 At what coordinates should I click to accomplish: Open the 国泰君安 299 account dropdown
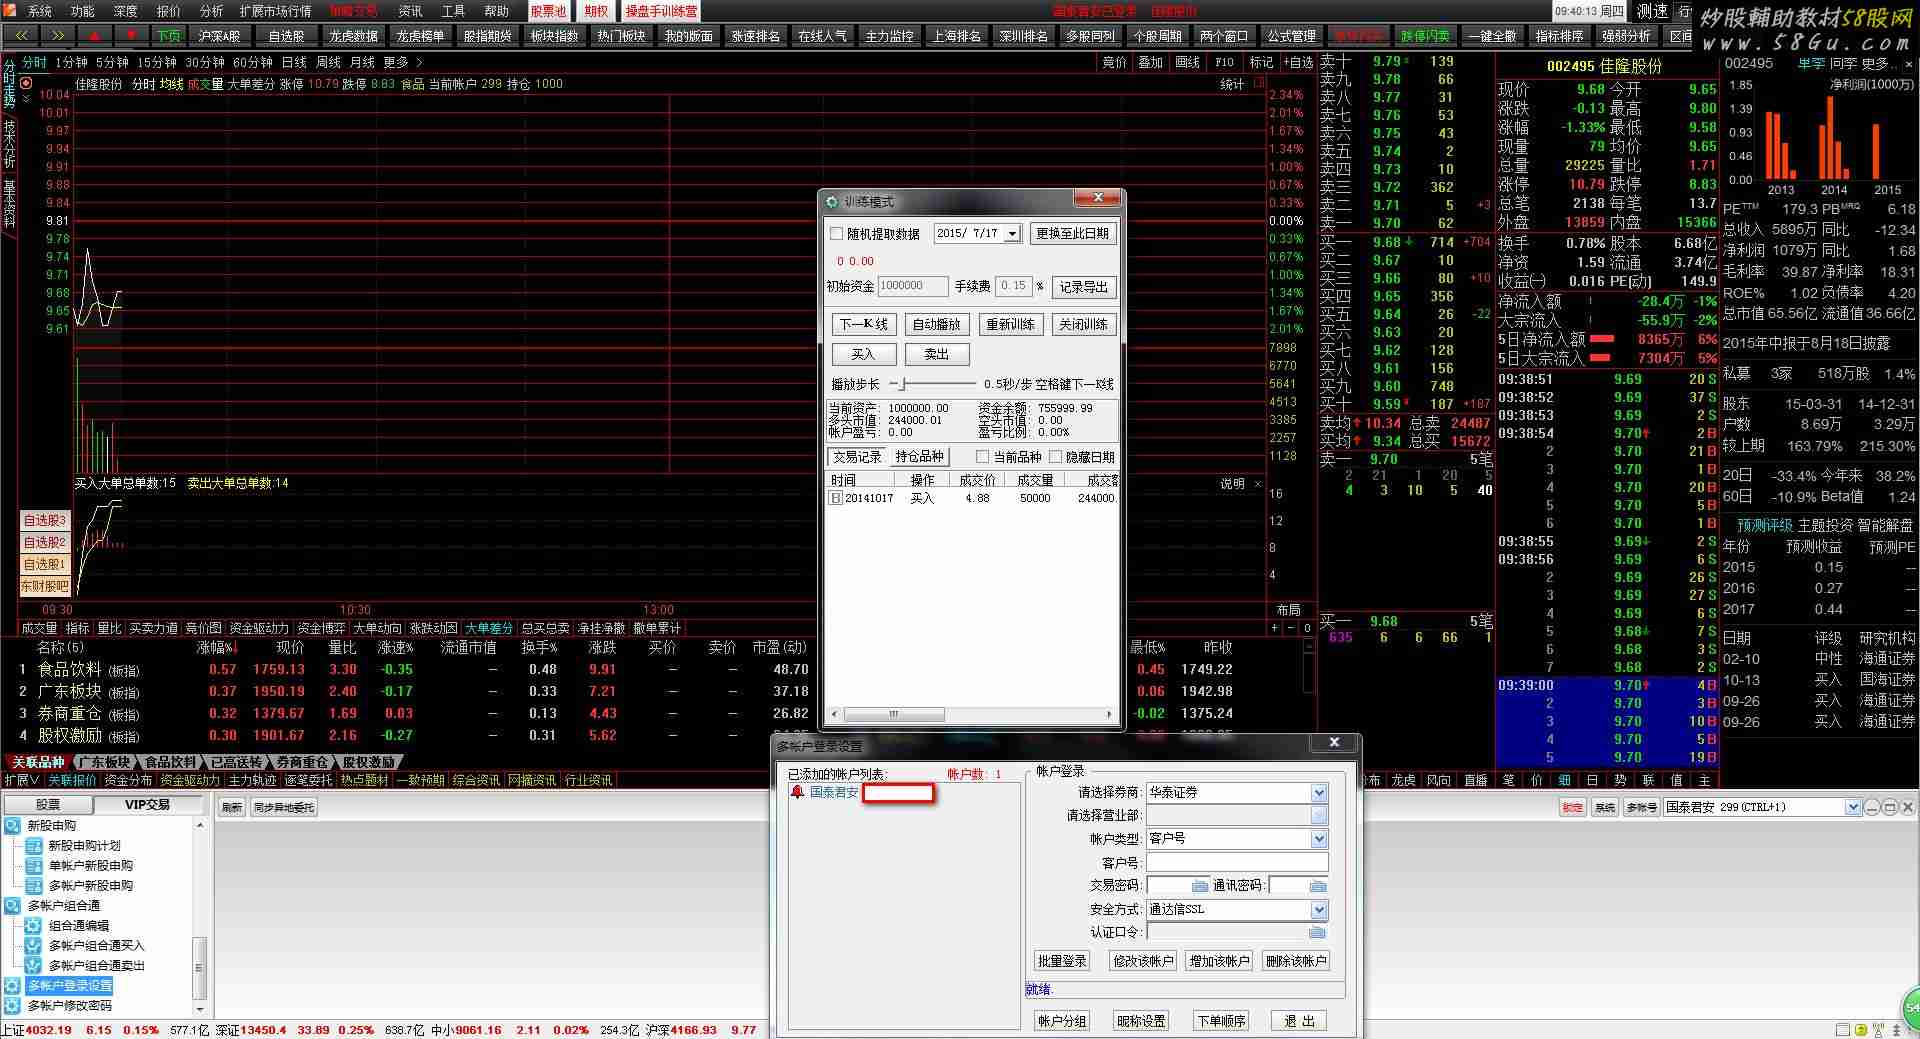pos(1852,807)
